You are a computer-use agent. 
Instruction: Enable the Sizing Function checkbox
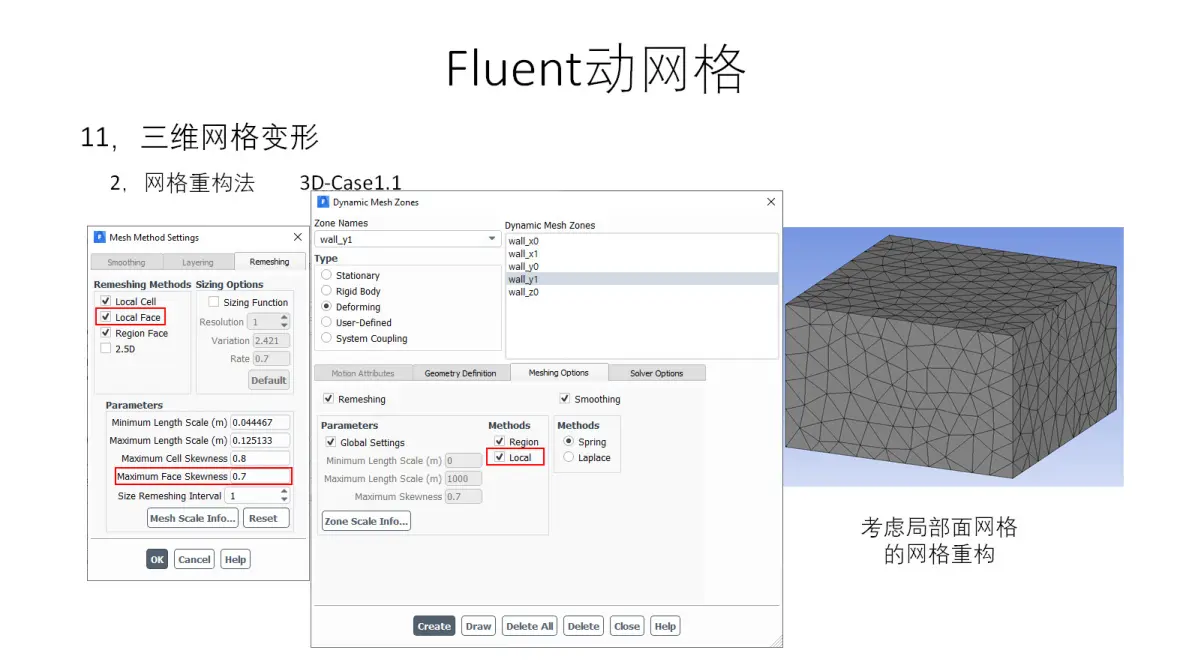click(x=214, y=302)
